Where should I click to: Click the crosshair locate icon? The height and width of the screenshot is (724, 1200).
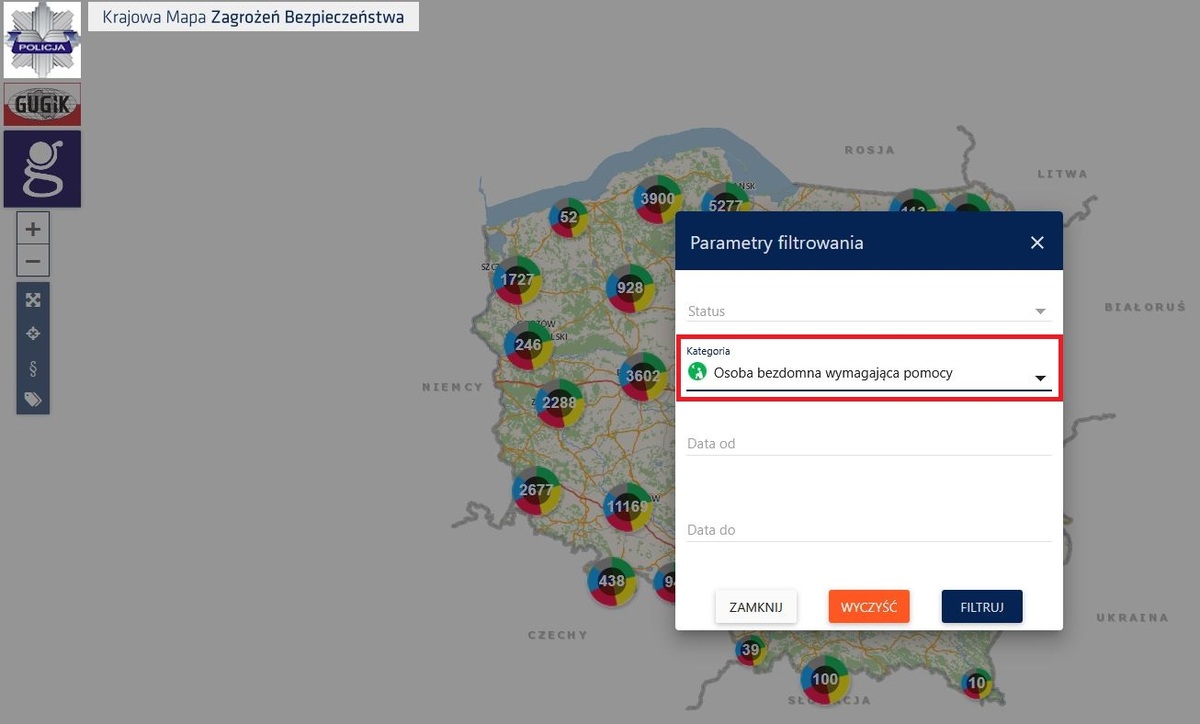pos(33,333)
